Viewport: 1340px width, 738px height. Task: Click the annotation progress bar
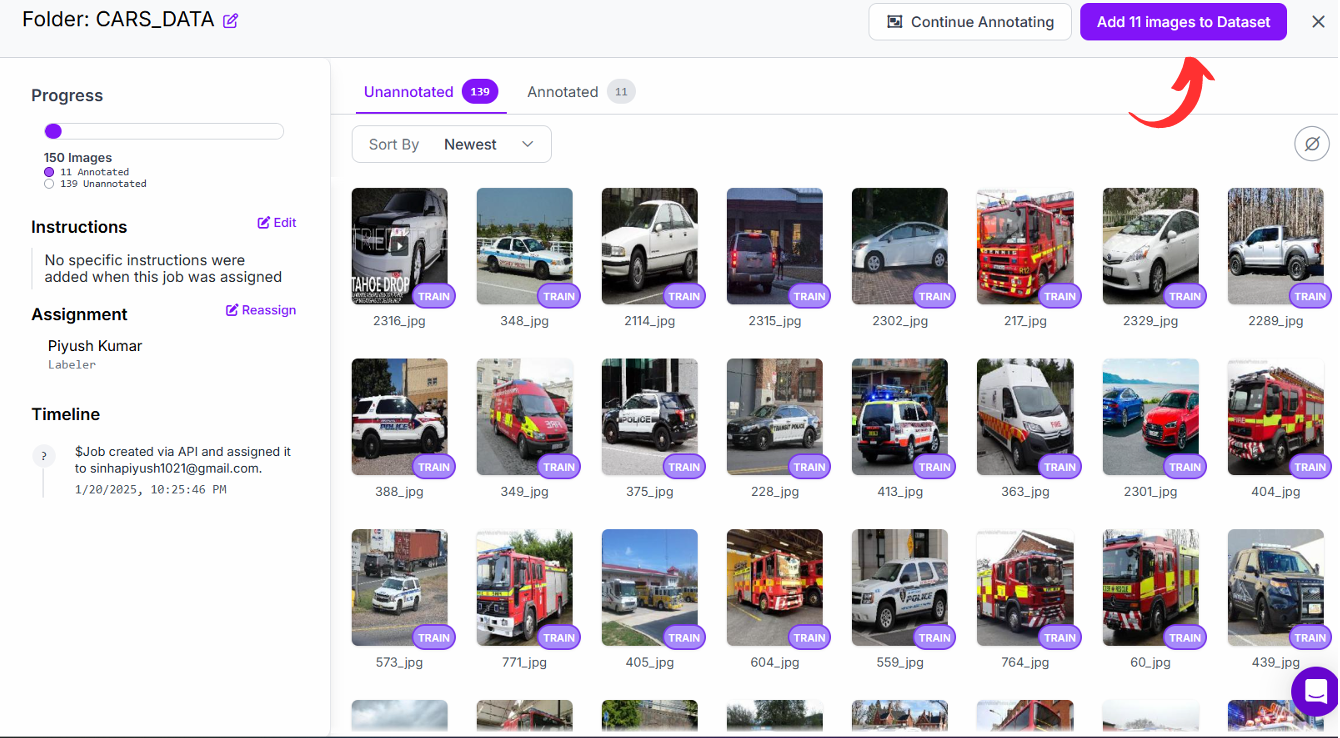[164, 131]
